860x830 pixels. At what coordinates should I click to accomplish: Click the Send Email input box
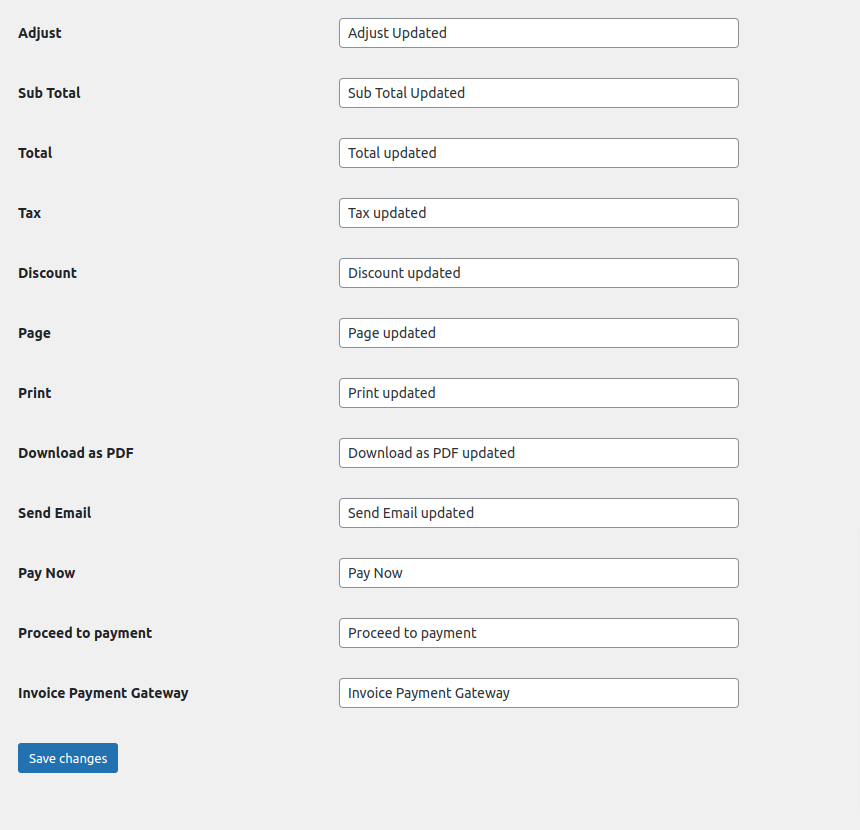click(539, 513)
